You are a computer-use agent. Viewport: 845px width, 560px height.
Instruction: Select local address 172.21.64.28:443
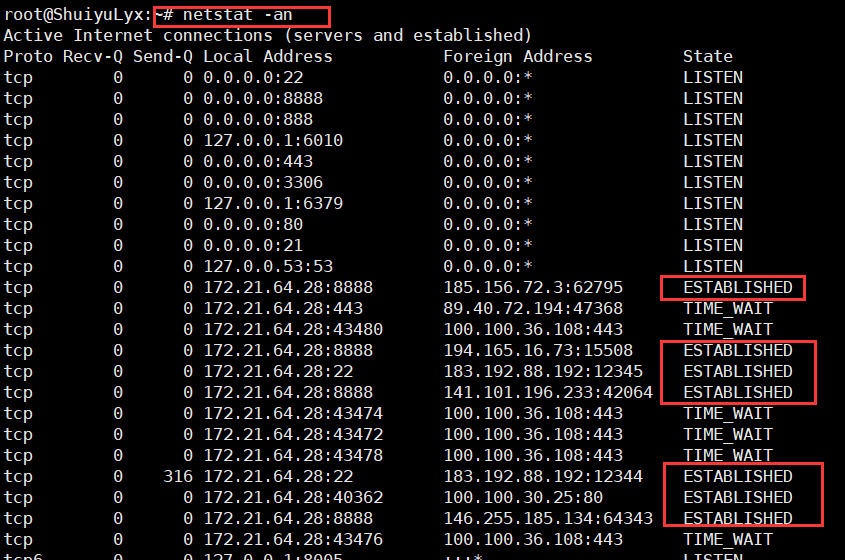283,309
